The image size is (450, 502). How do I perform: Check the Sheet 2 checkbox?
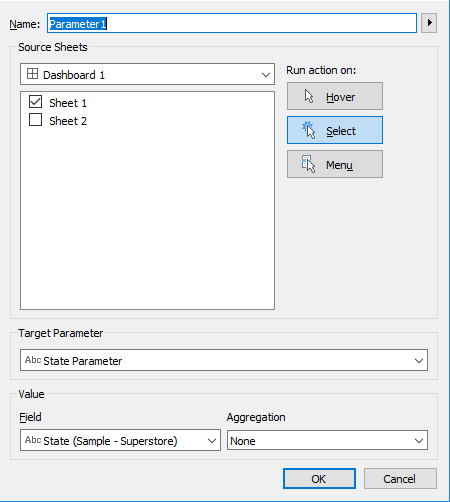pos(35,120)
